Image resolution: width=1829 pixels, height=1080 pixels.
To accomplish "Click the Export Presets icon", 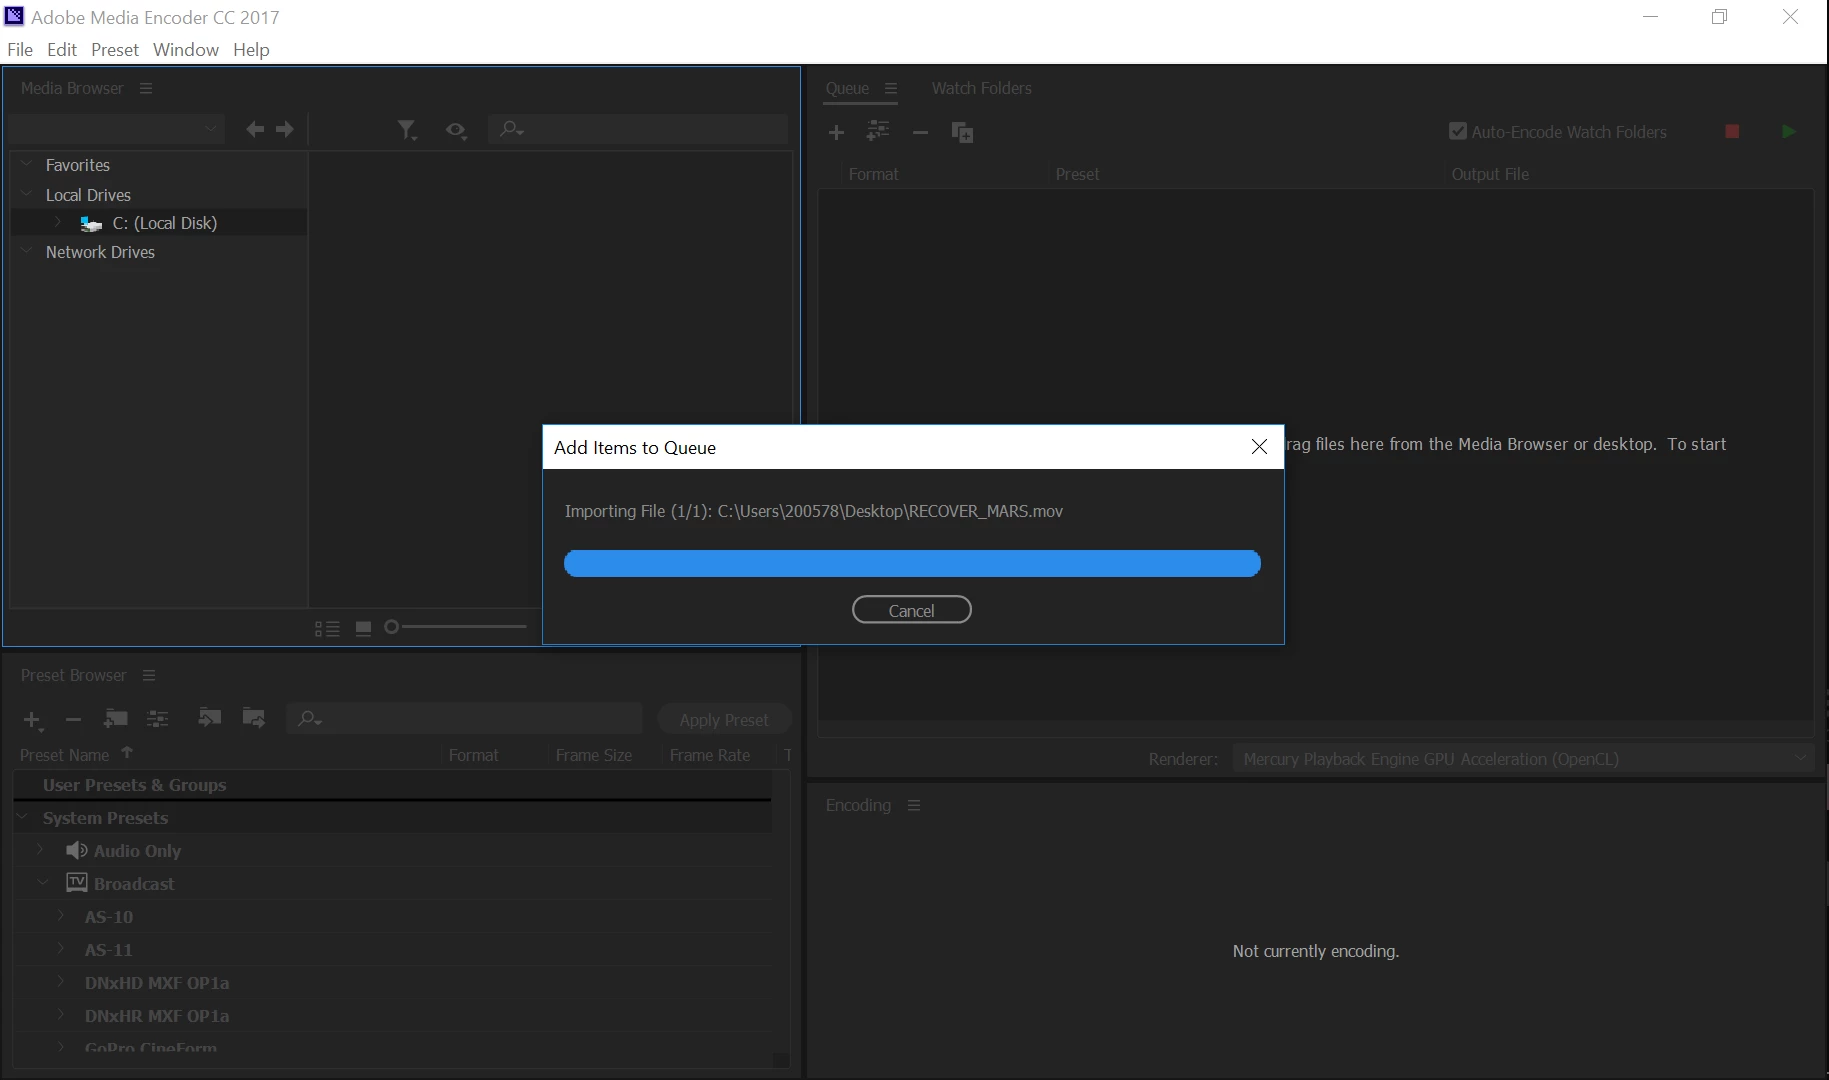I will coord(254,718).
